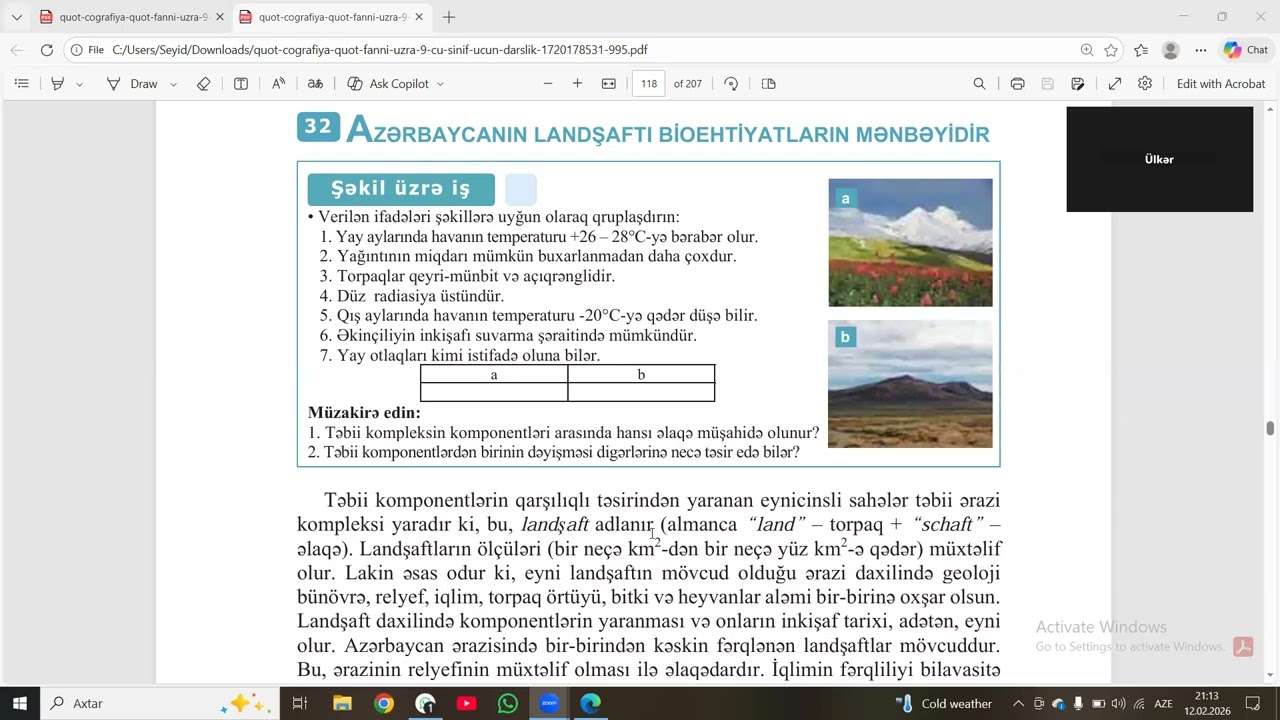Open Copilot Chat sidebar

pos(1246,50)
